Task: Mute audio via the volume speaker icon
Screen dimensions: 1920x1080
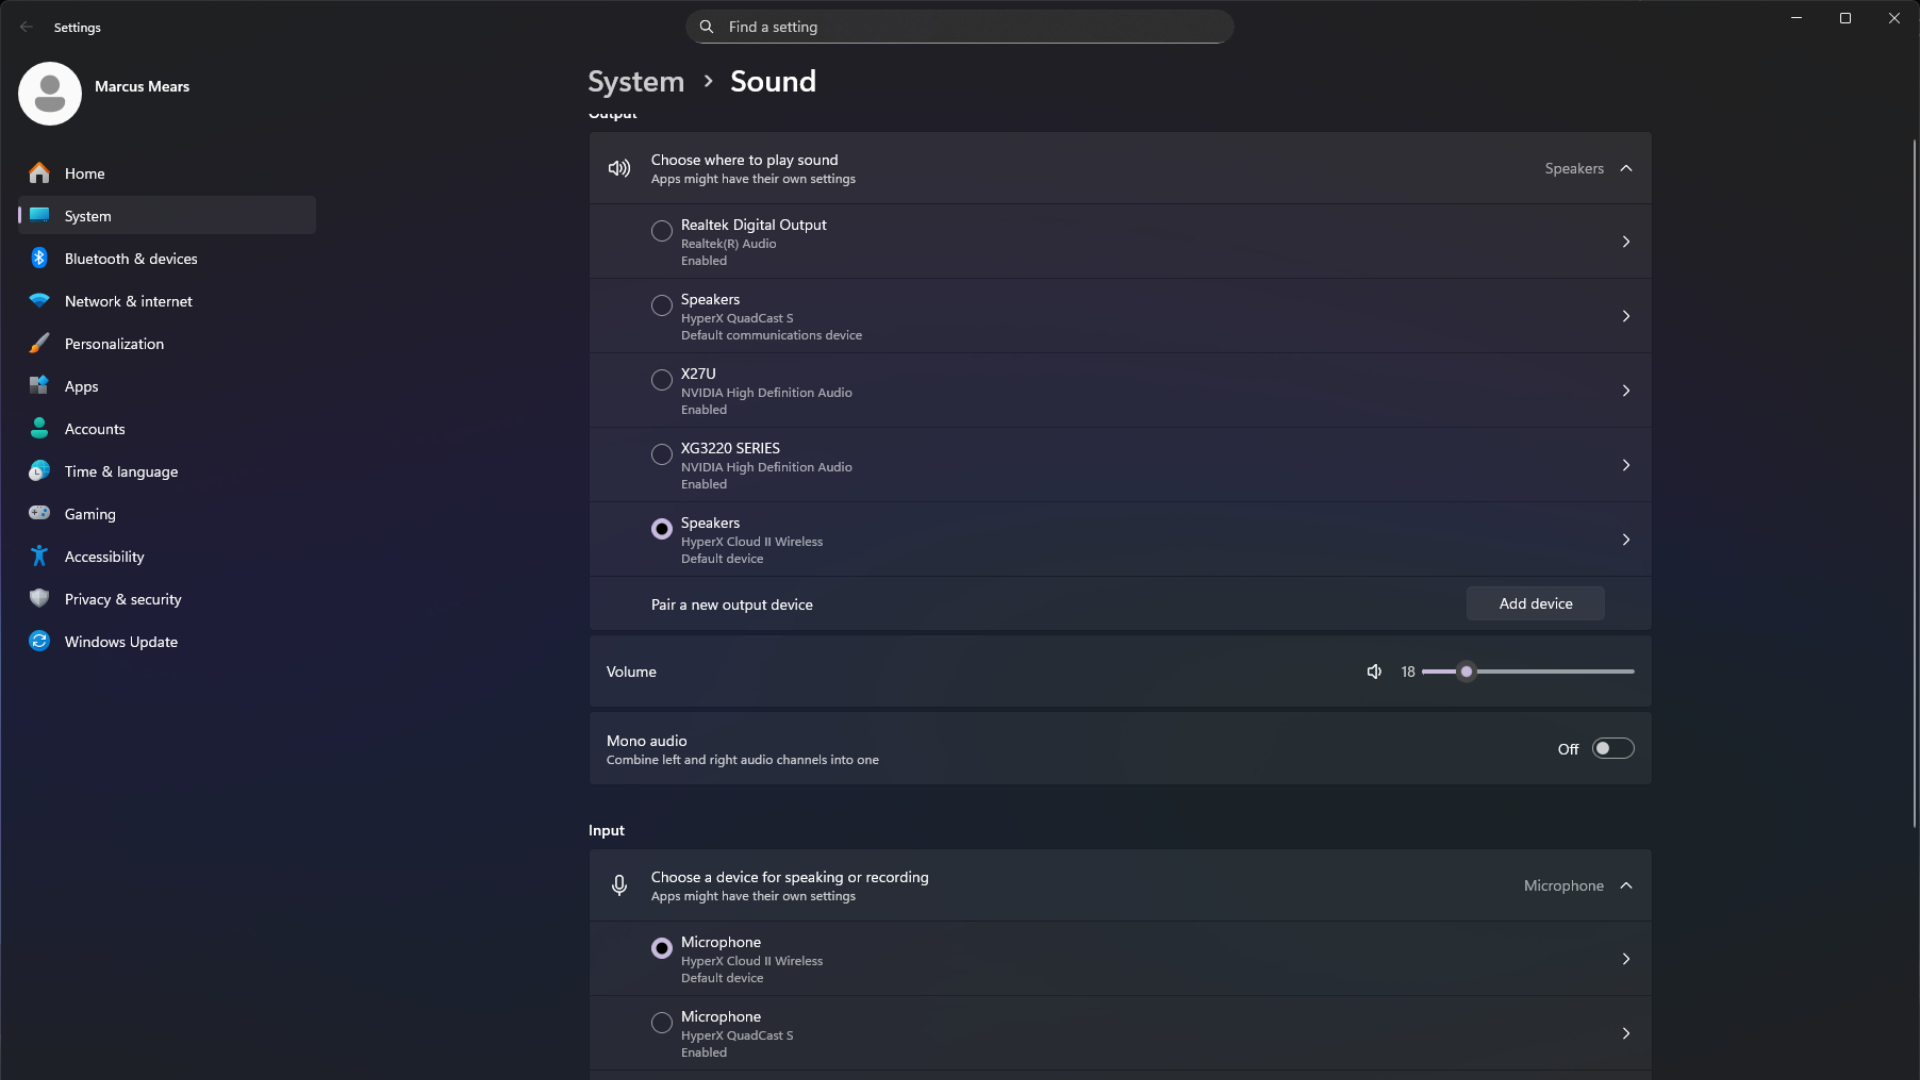Action: pyautogui.click(x=1374, y=671)
